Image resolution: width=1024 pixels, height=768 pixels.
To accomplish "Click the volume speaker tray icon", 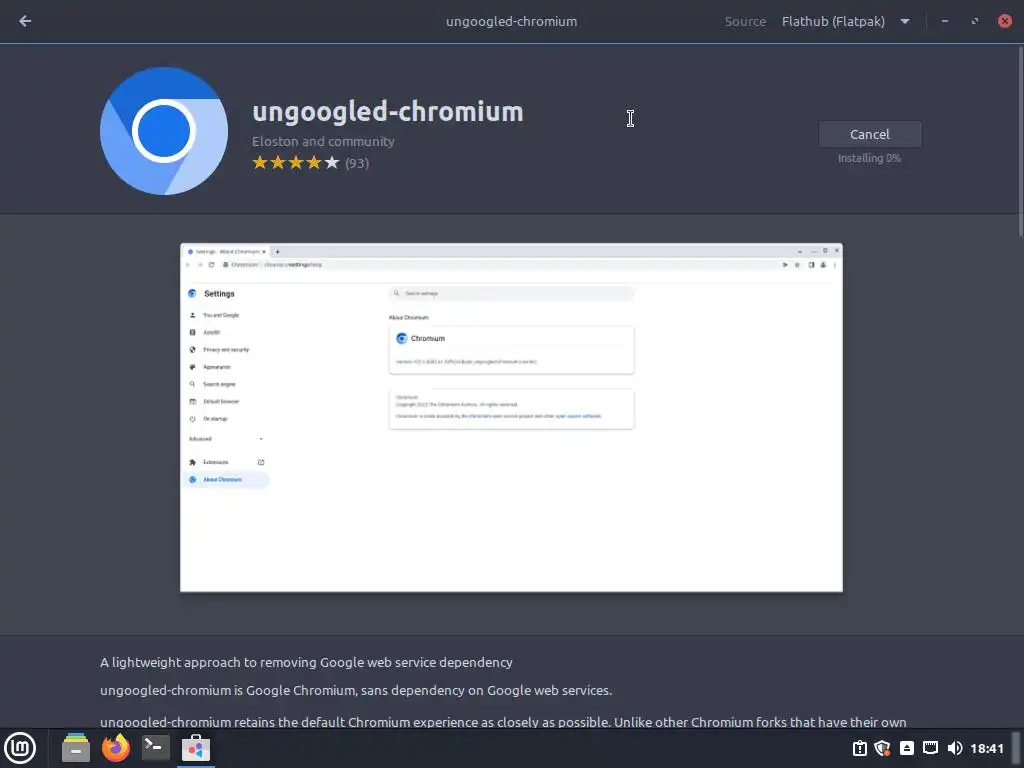I will 954,748.
